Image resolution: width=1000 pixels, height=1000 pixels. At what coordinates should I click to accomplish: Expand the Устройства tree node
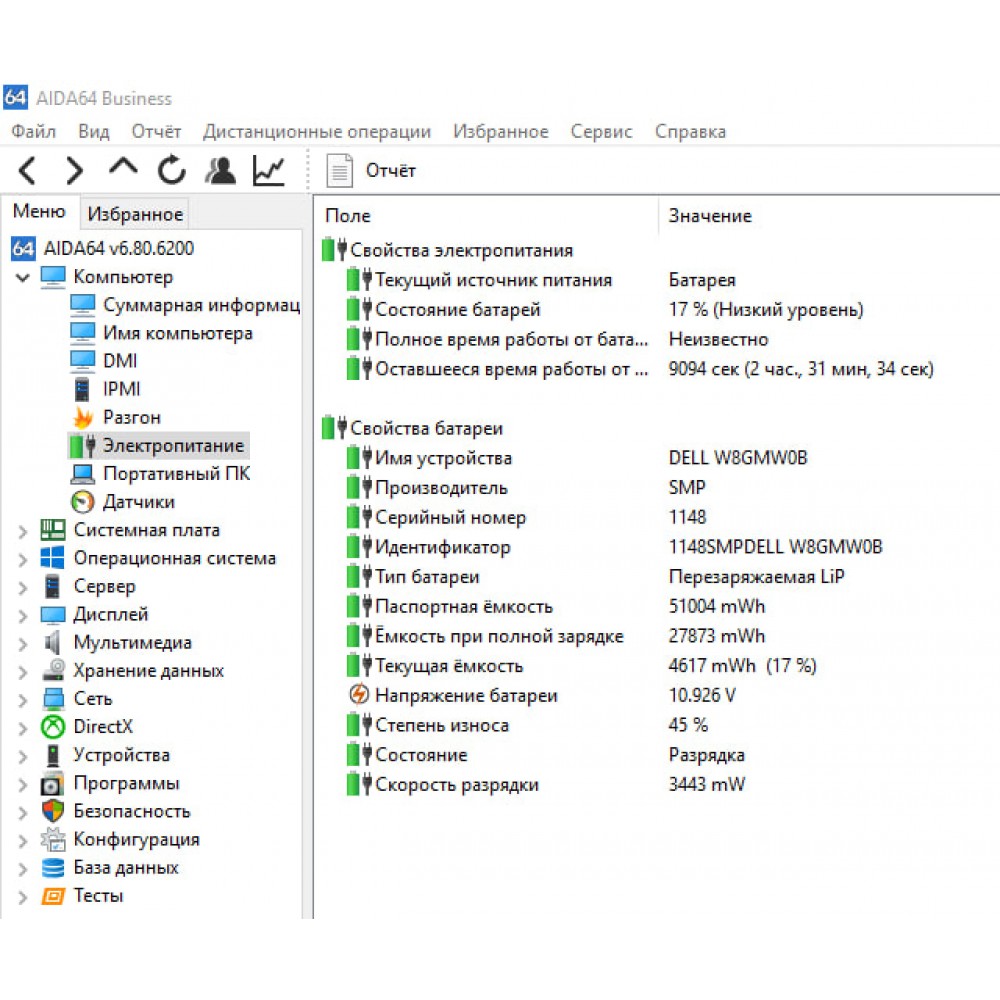23,756
